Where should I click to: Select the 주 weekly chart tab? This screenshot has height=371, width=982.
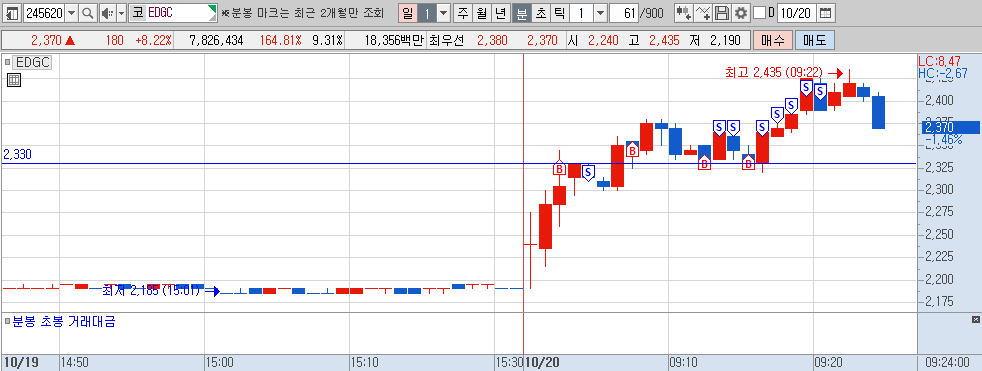(462, 13)
